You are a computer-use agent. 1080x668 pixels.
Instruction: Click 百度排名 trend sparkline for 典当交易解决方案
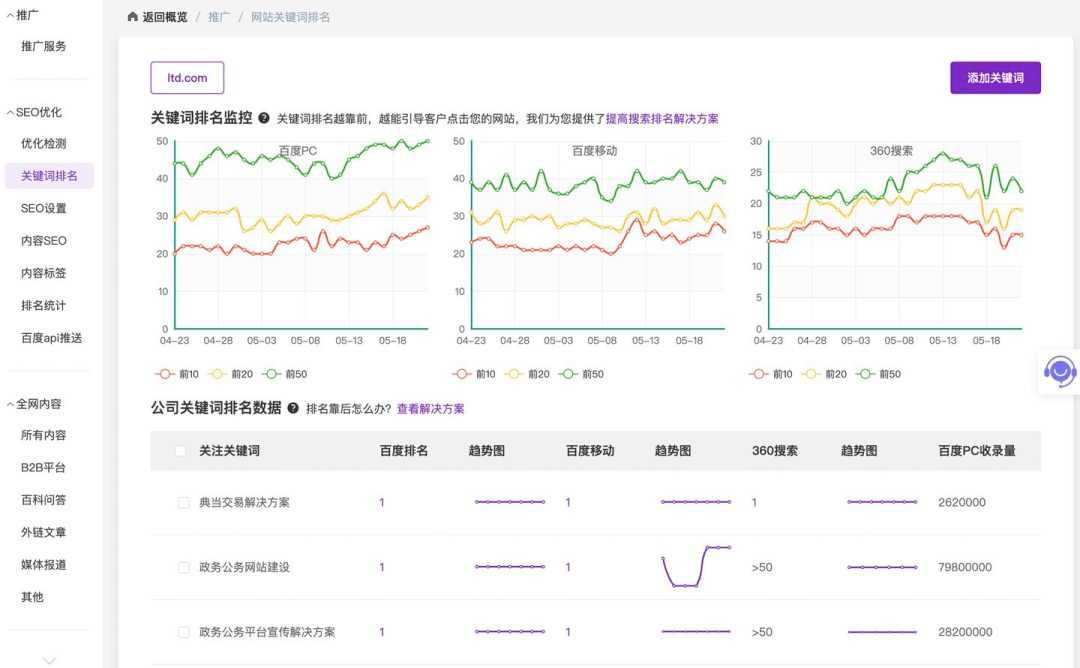[x=510, y=502]
